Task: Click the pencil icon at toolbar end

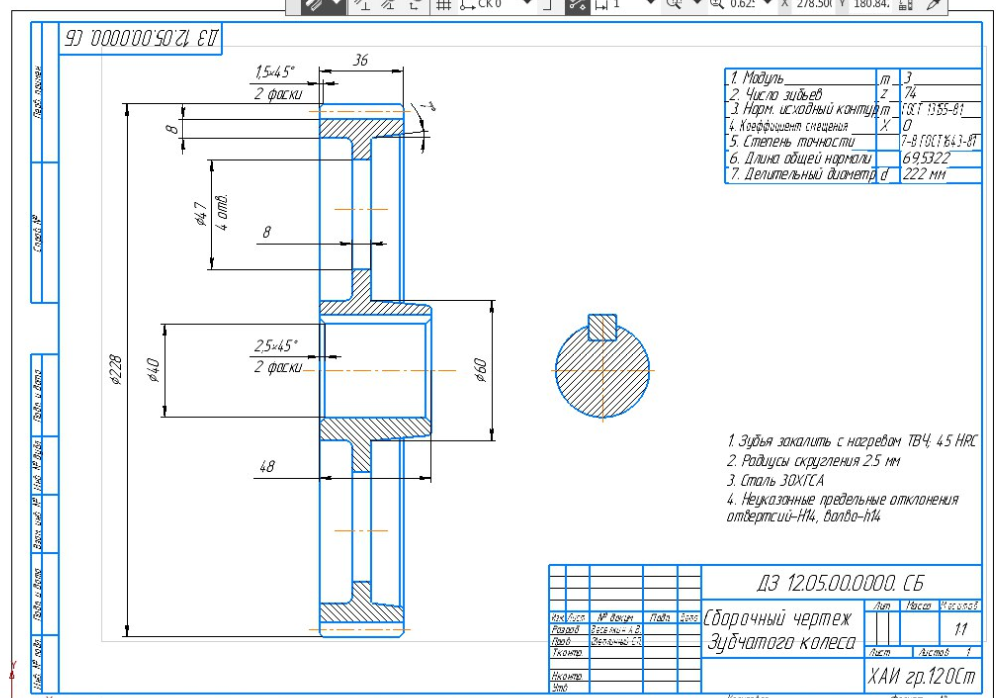Action: click(x=933, y=4)
